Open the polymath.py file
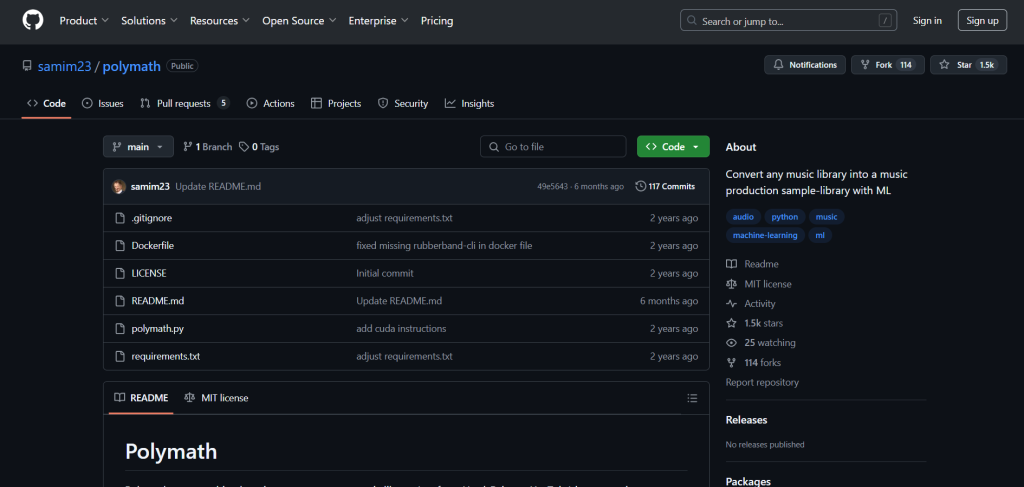 tap(157, 328)
